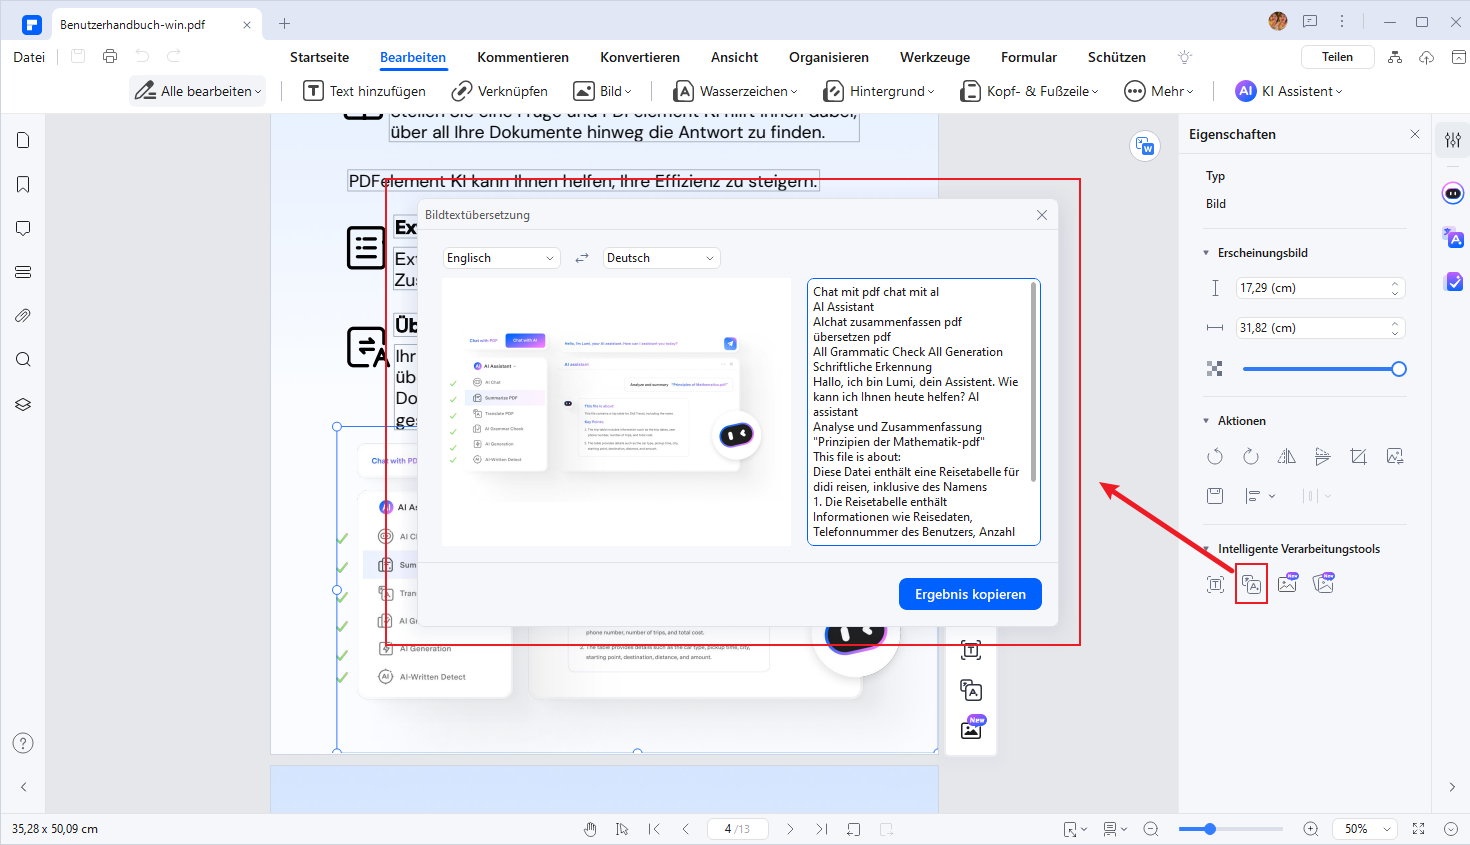This screenshot has width=1470, height=845.
Task: Click the replace image action icon
Action: (x=1395, y=456)
